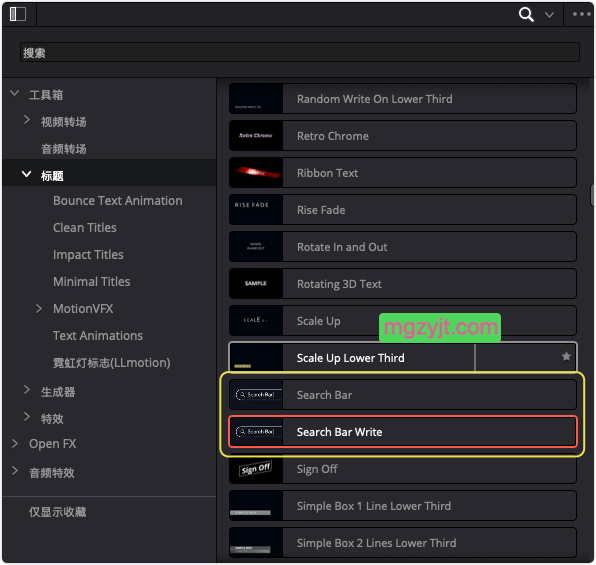Toggle the sidebar panel layout icon
The width and height of the screenshot is (596, 565).
click(18, 14)
